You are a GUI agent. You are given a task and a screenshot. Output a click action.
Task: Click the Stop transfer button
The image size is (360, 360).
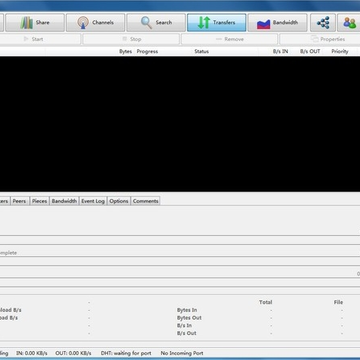131,39
